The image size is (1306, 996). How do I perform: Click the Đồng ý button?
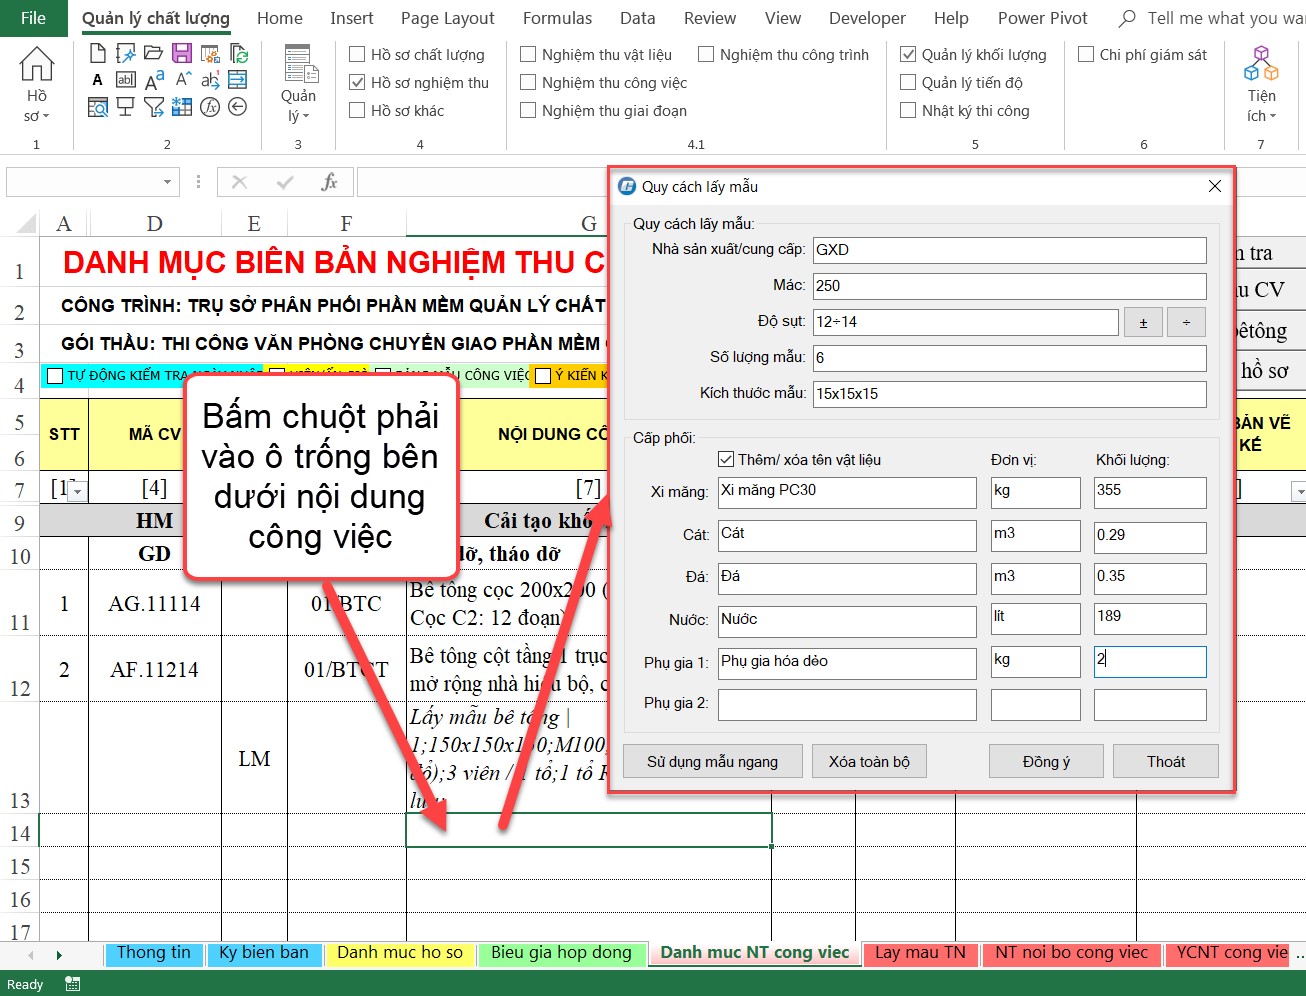[x=1046, y=762]
